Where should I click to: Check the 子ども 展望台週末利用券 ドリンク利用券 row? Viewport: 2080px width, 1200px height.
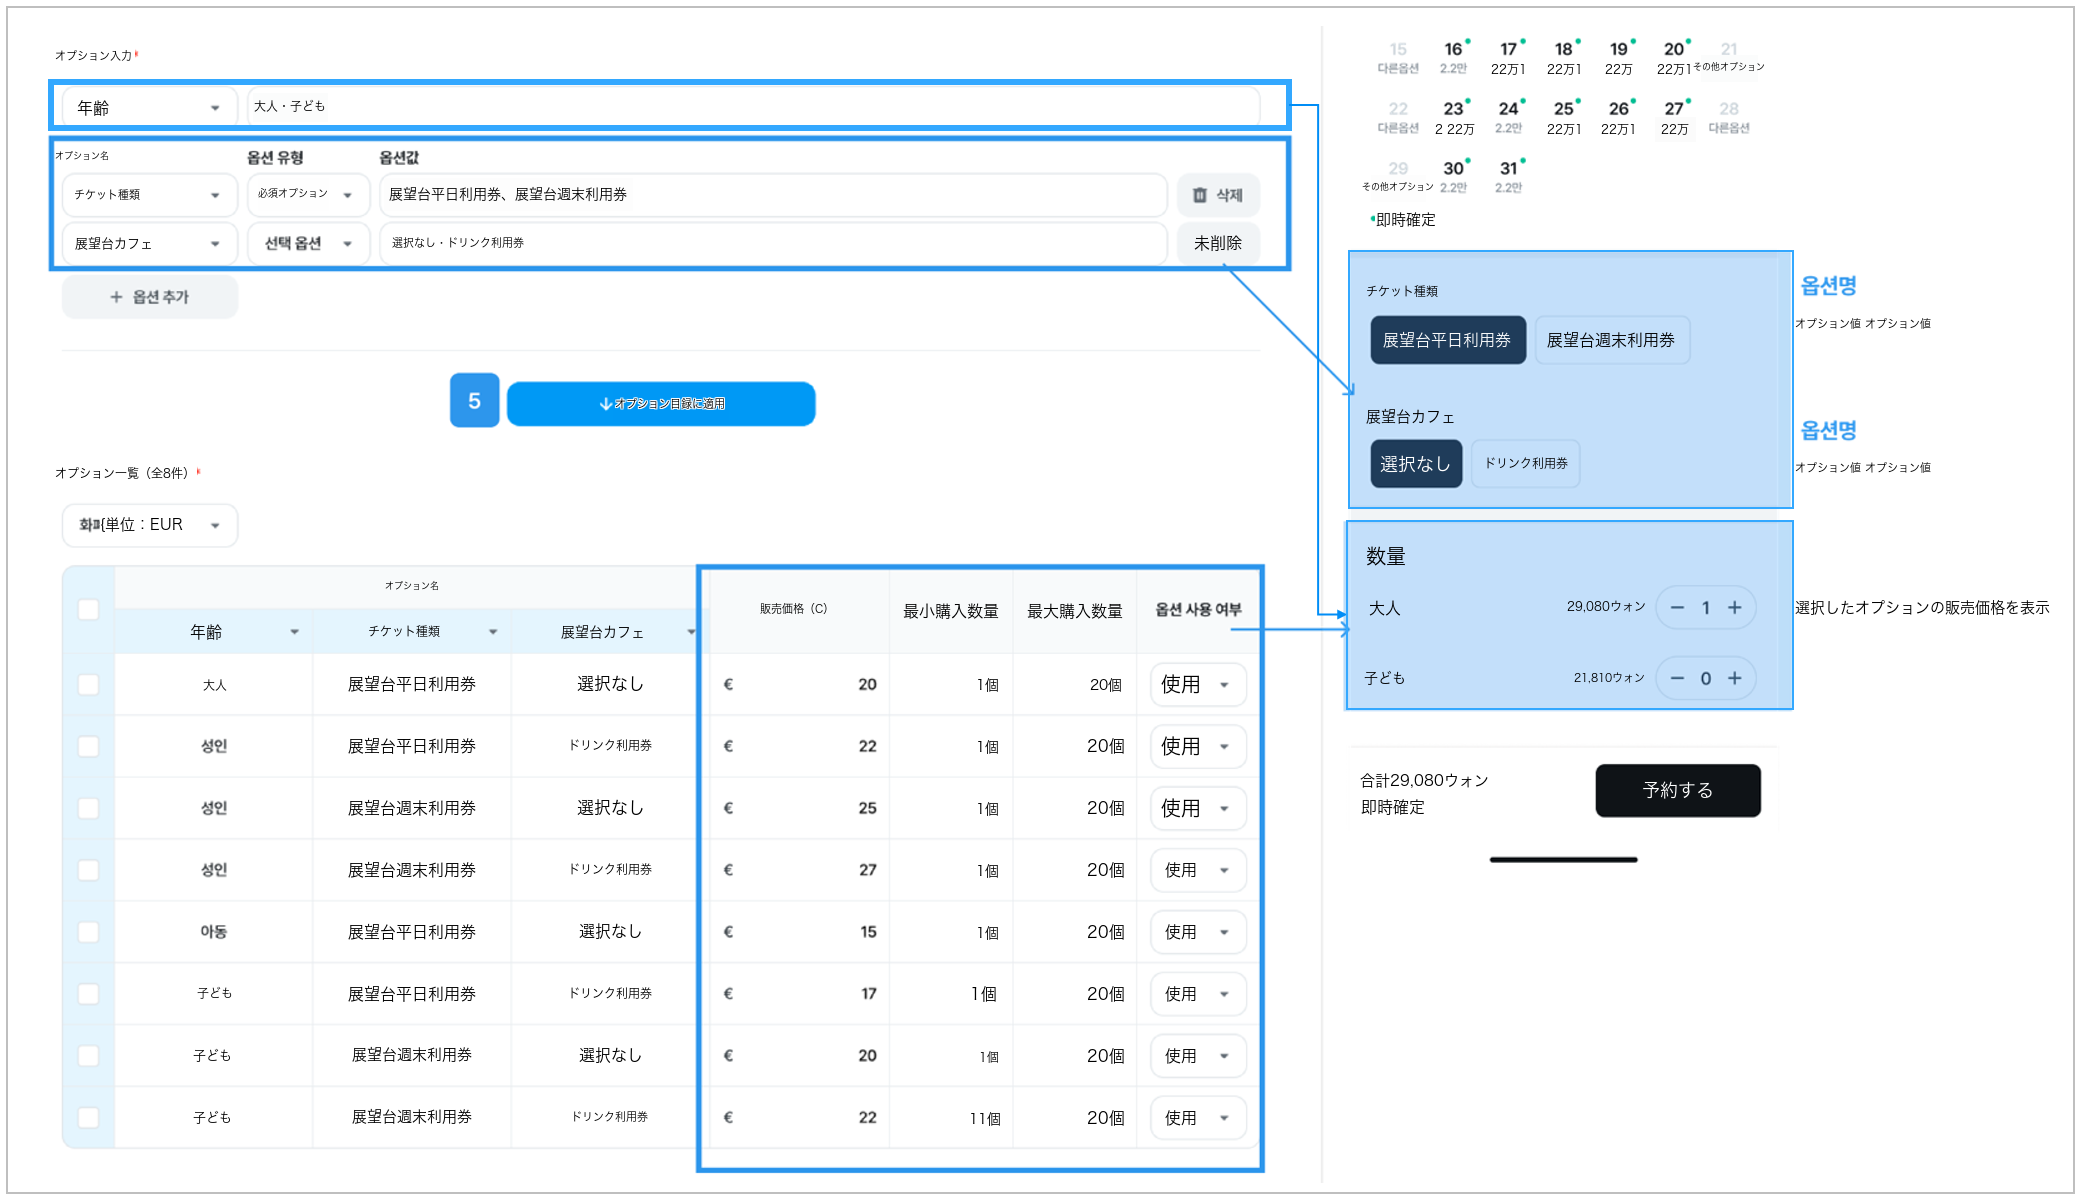[x=88, y=1118]
